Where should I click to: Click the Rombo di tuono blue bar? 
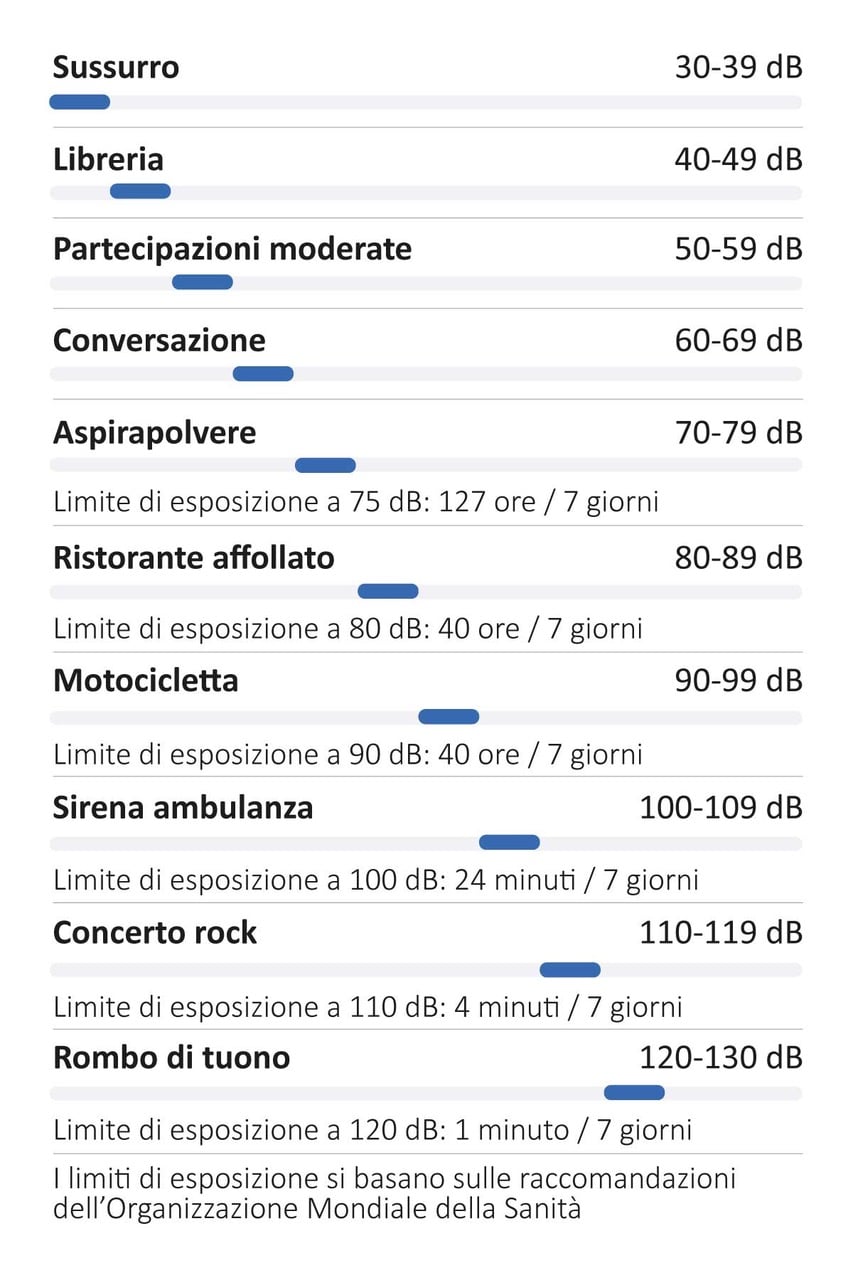[x=634, y=1092]
